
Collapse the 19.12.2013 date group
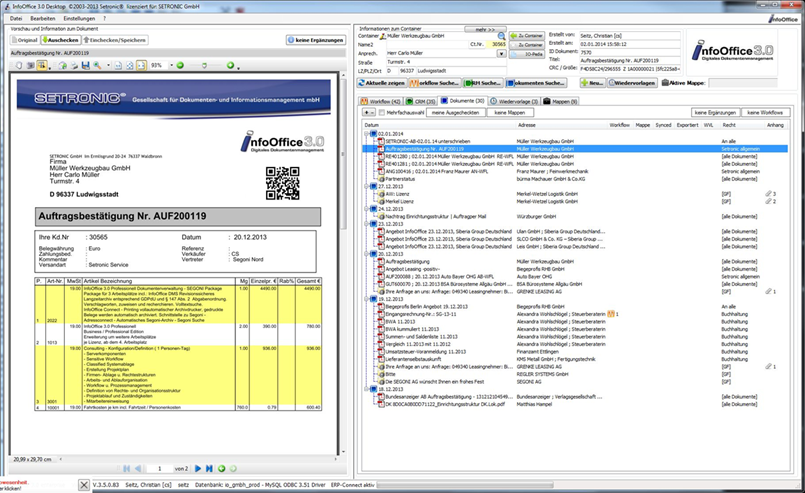coord(367,299)
